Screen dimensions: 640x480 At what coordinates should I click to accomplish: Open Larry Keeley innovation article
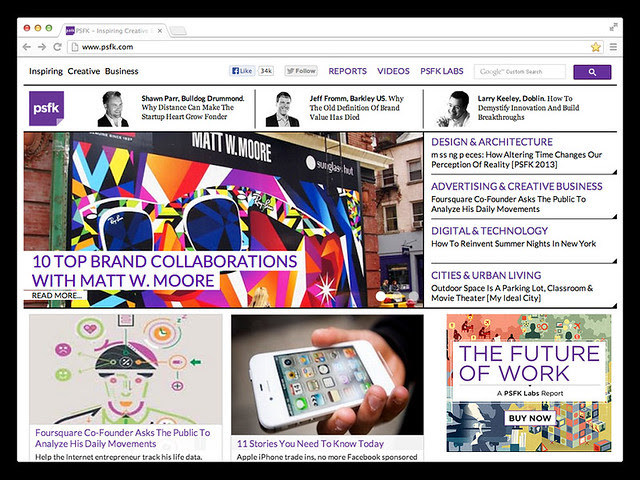(x=529, y=108)
